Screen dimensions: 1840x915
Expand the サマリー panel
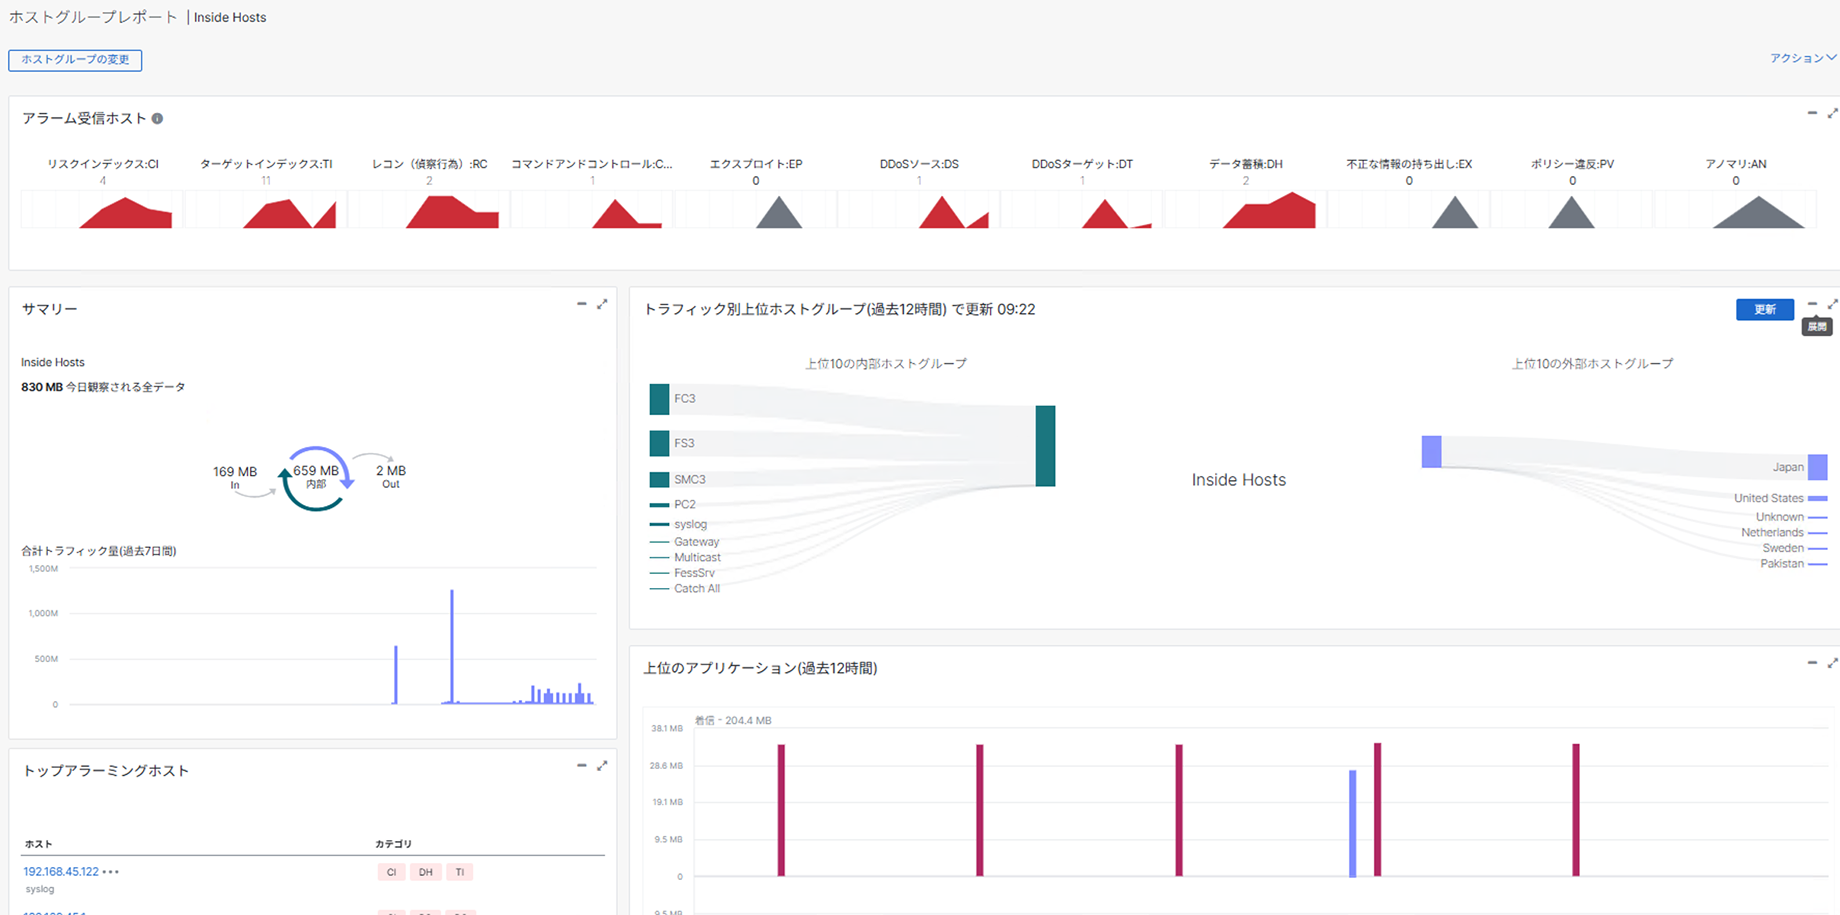click(x=602, y=304)
